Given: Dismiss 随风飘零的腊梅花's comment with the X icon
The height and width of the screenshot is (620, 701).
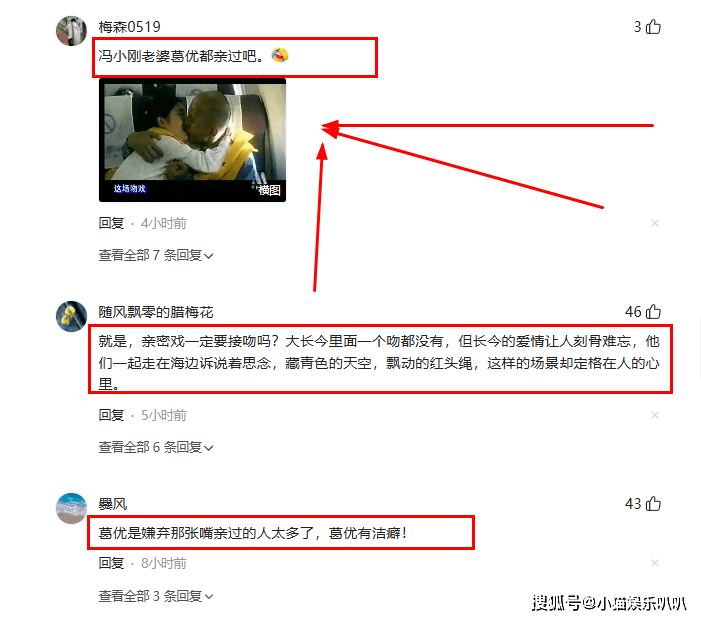Looking at the screenshot, I should click(x=655, y=415).
